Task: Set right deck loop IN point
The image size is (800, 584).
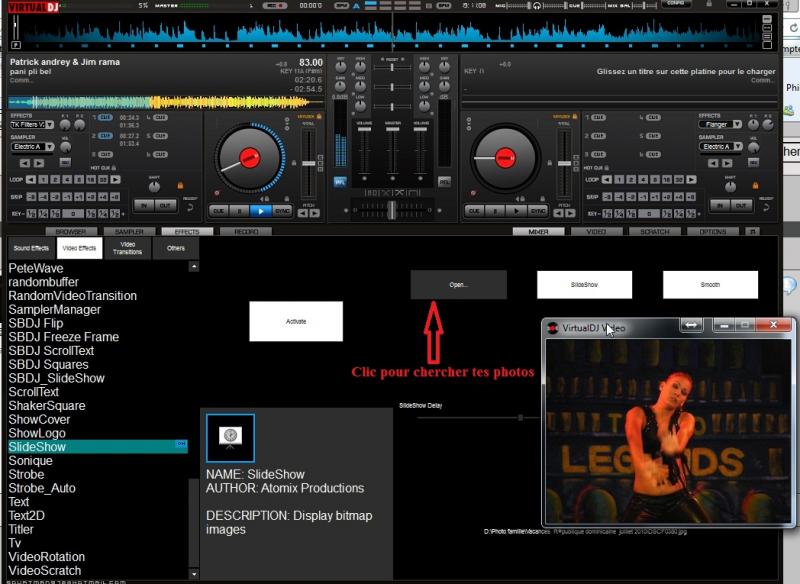Action: click(x=720, y=205)
